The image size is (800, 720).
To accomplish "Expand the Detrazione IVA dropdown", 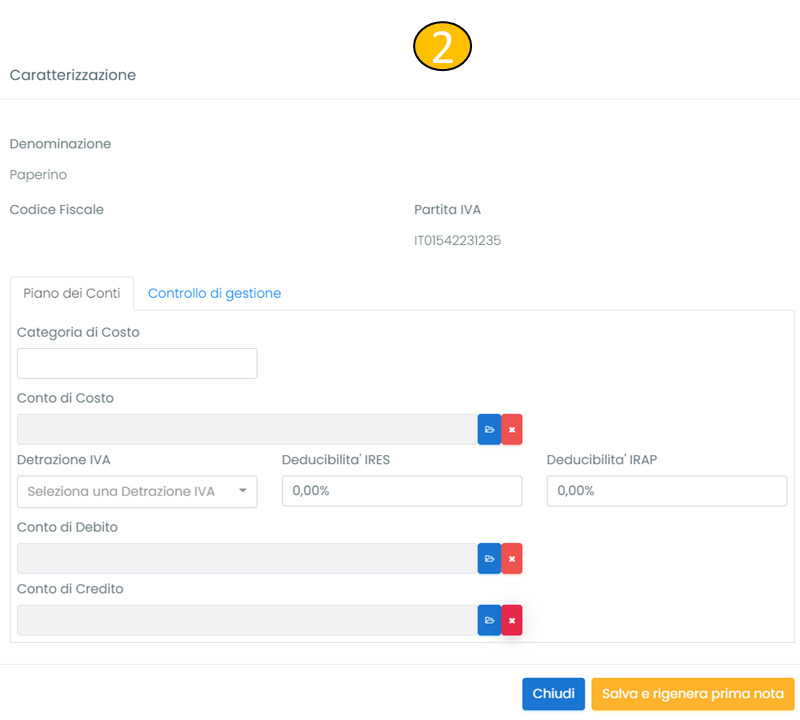I will [137, 491].
